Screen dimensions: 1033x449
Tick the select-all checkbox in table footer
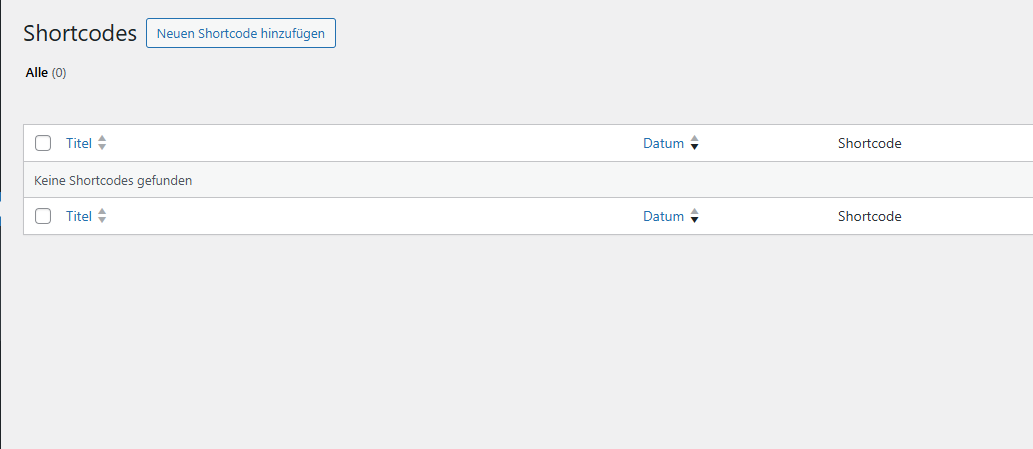point(43,216)
